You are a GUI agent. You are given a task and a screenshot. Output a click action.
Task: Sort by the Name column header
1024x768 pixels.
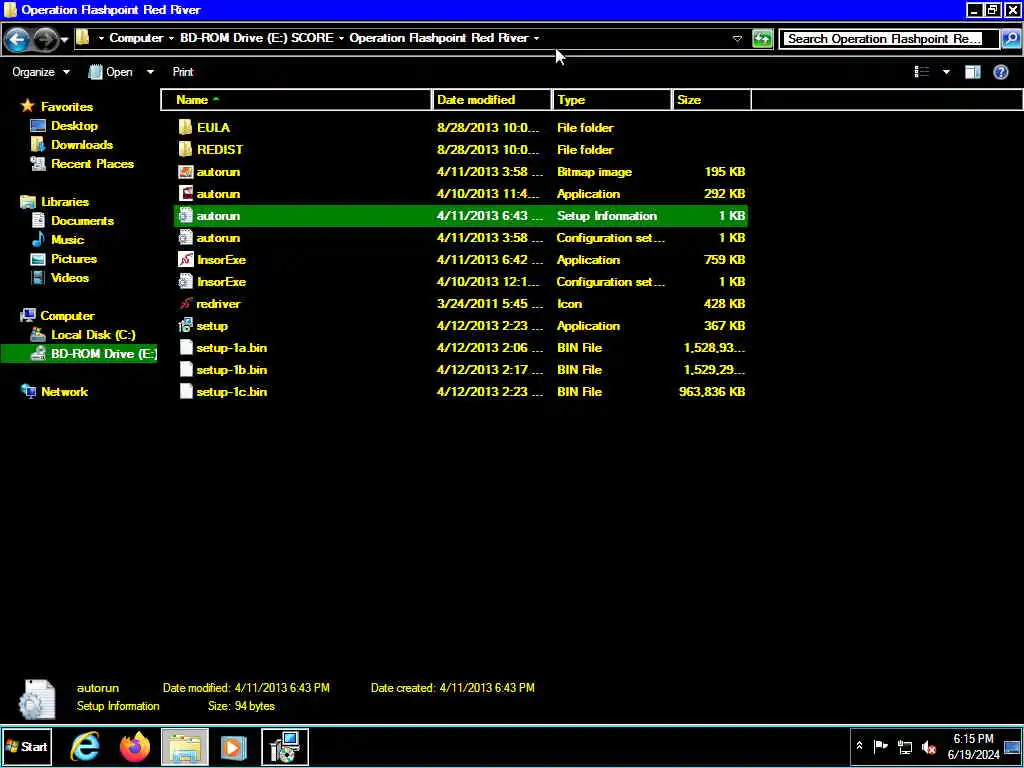pyautogui.click(x=296, y=100)
